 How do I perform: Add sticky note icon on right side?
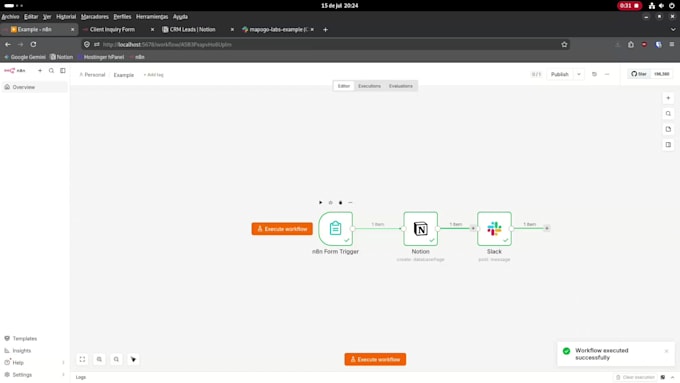pos(668,129)
